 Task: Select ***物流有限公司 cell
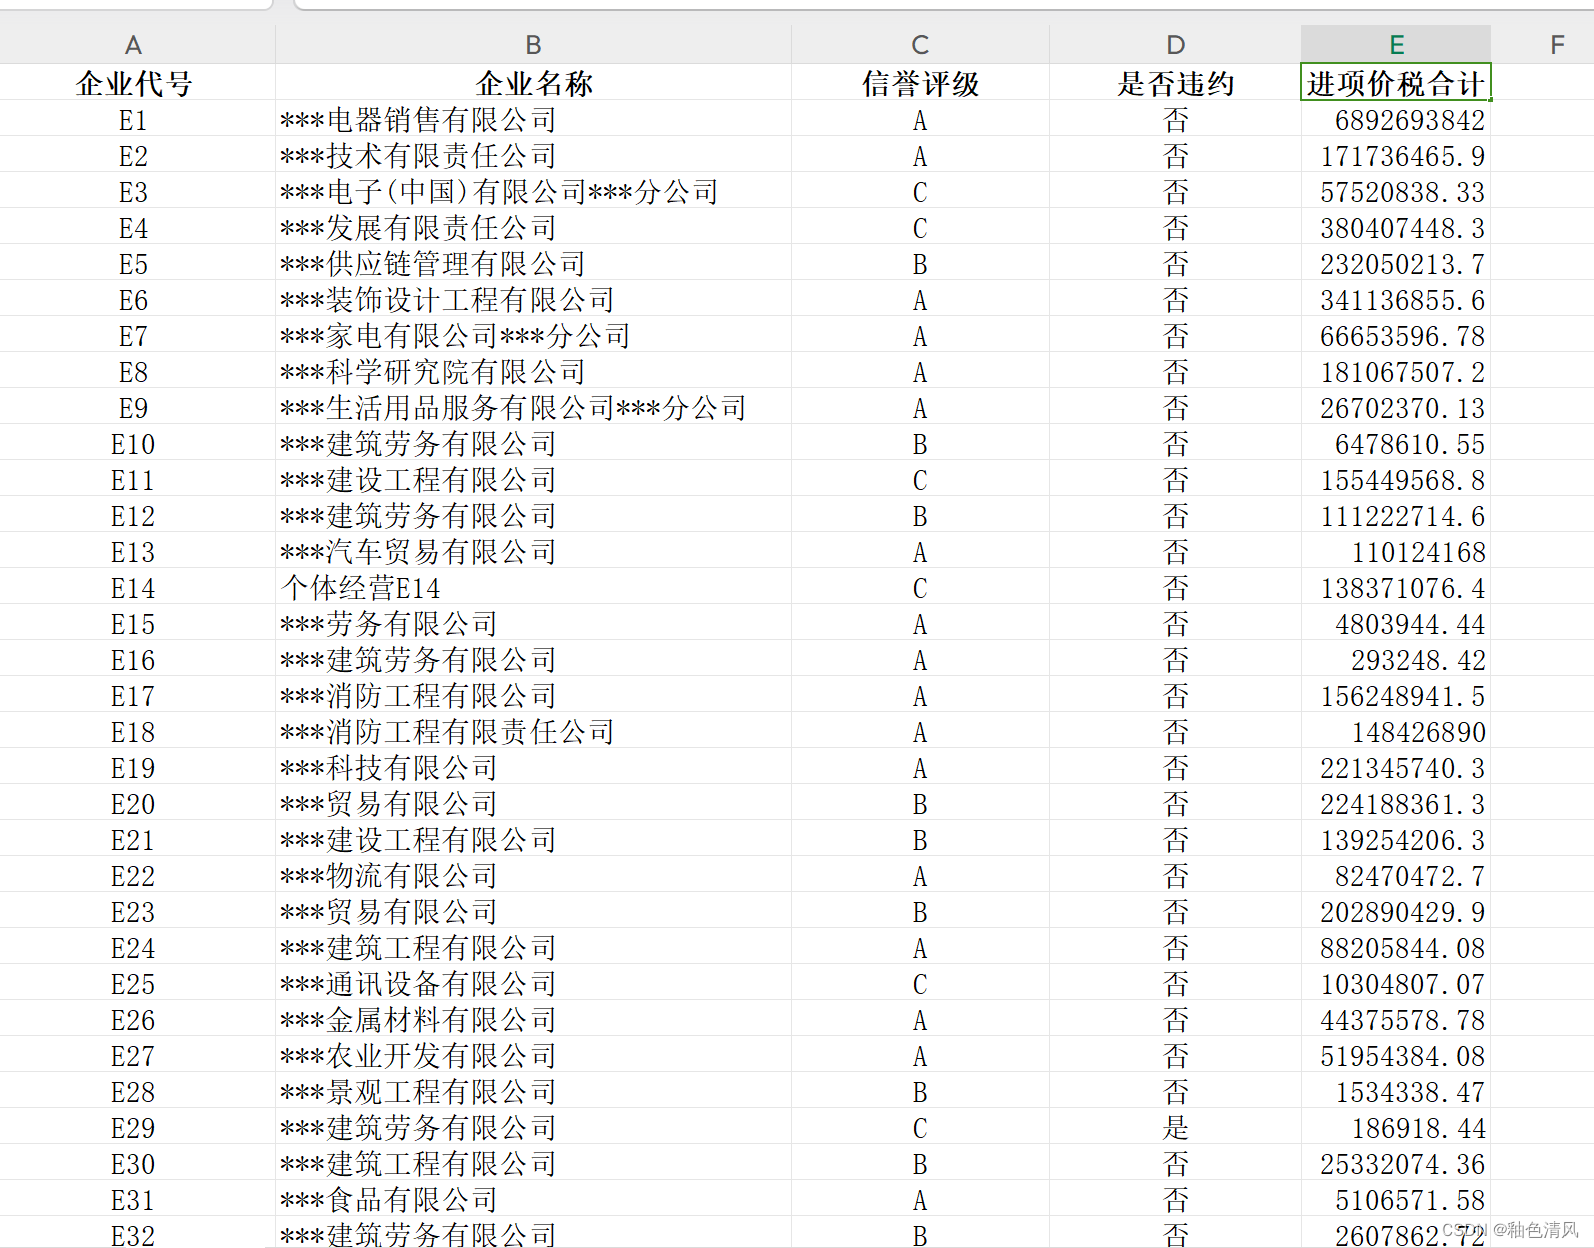click(533, 876)
